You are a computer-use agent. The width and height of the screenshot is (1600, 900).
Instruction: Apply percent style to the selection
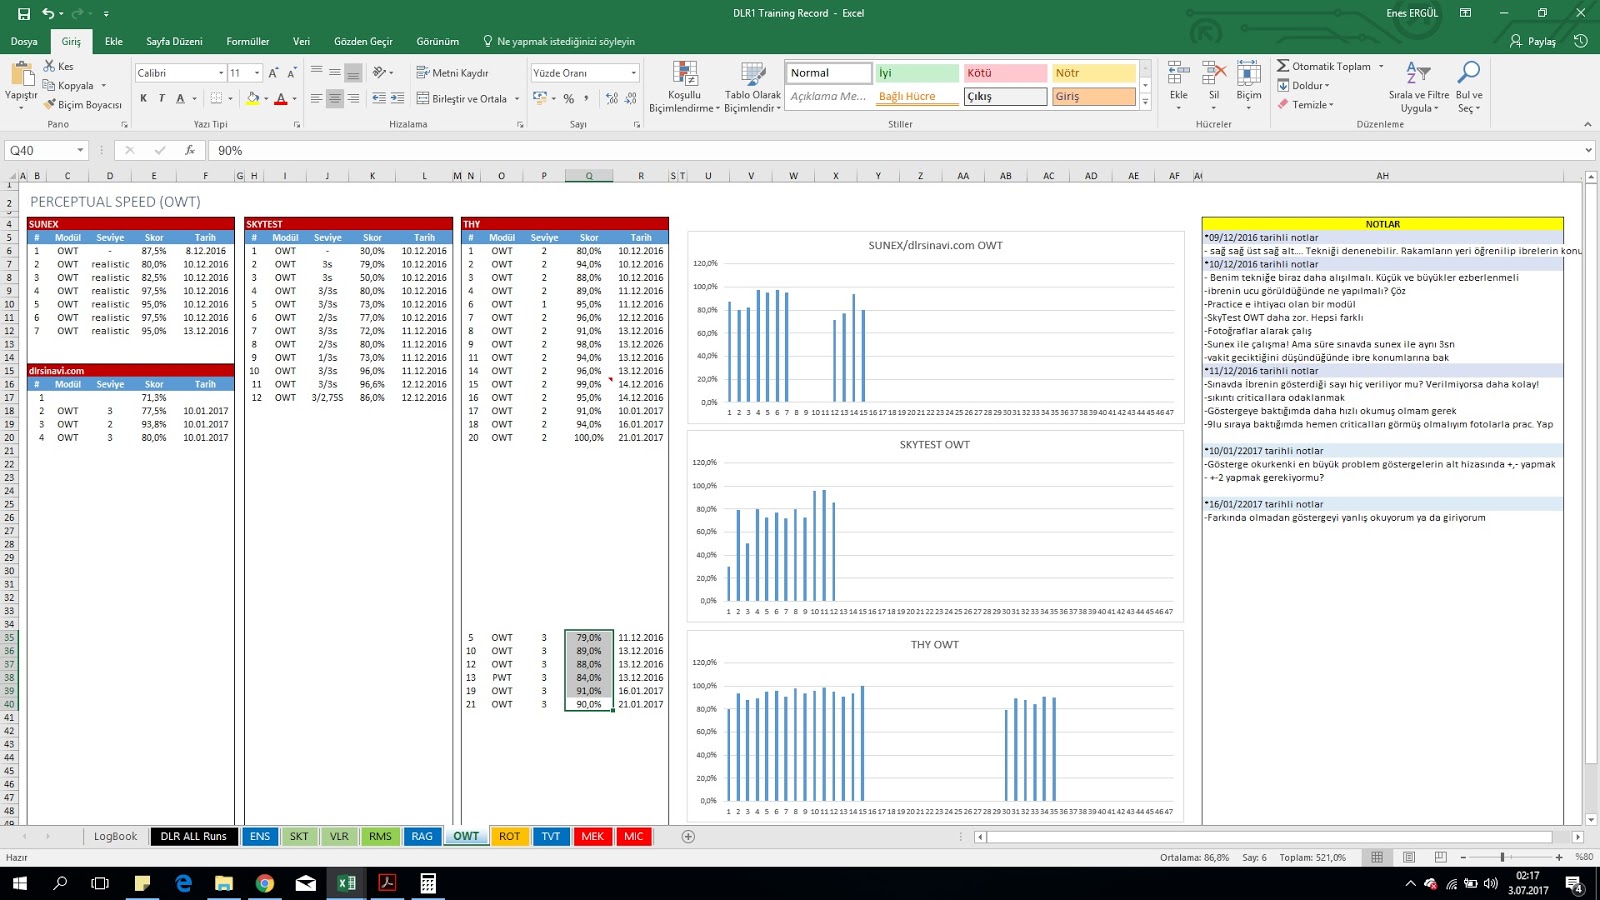[x=568, y=98]
